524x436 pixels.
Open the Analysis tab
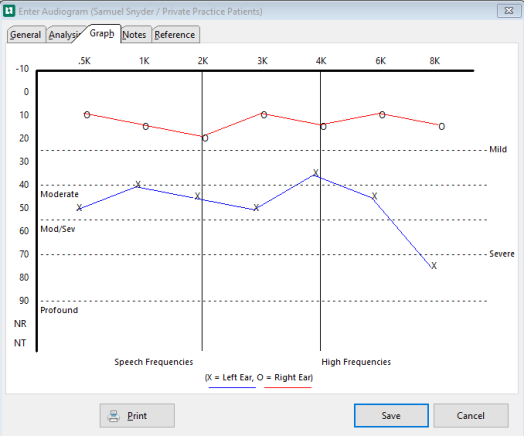point(64,34)
